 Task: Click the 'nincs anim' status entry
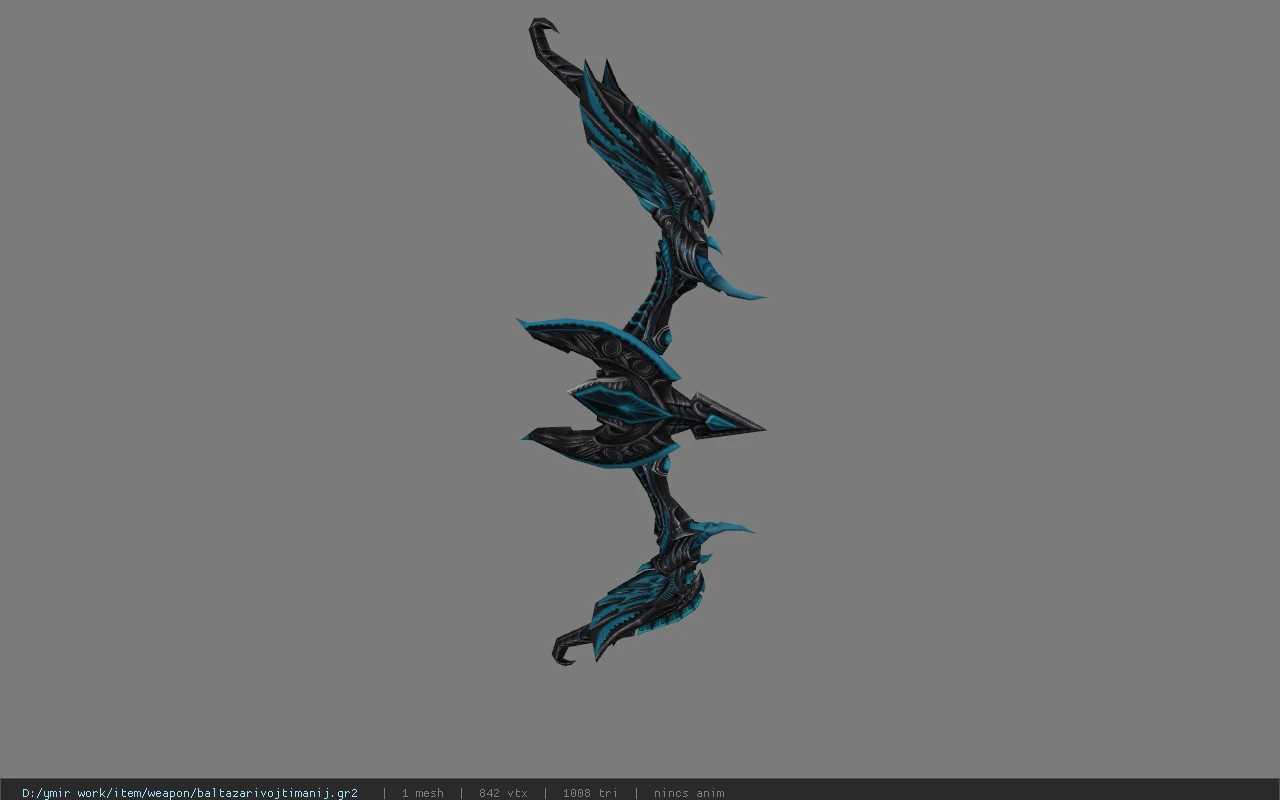(x=689, y=793)
